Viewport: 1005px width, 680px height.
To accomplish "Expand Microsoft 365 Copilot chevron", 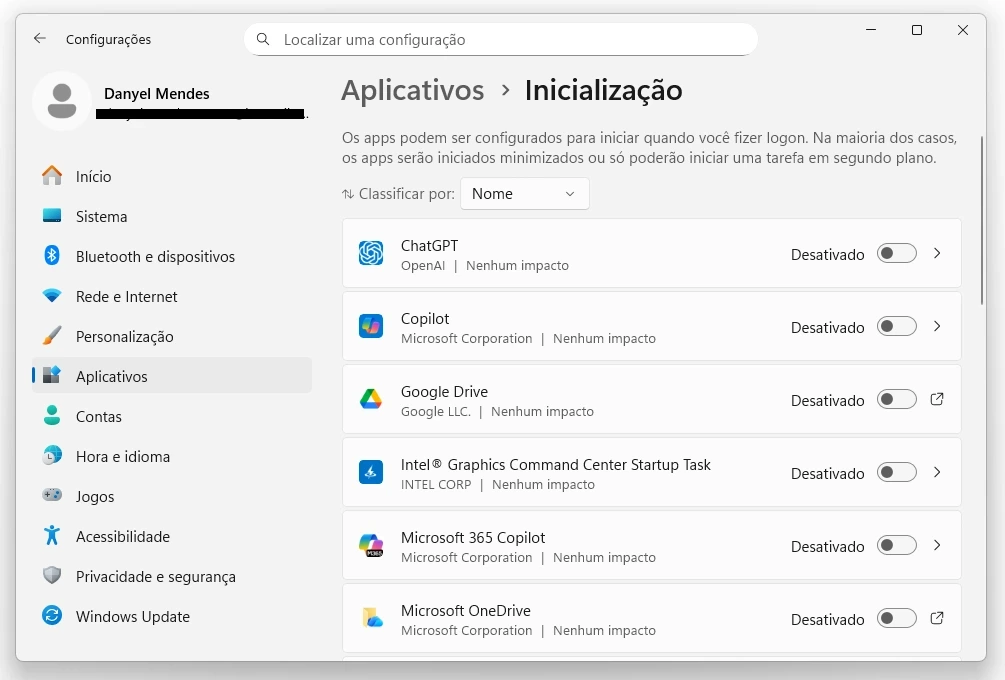I will tap(937, 545).
